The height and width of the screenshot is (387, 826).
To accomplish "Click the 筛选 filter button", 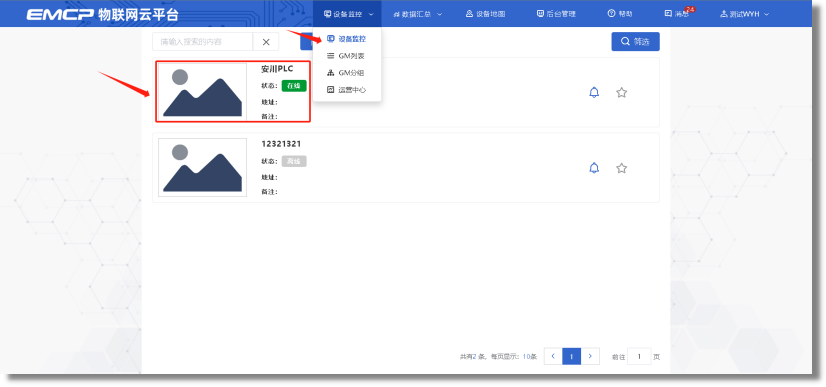I will 635,42.
